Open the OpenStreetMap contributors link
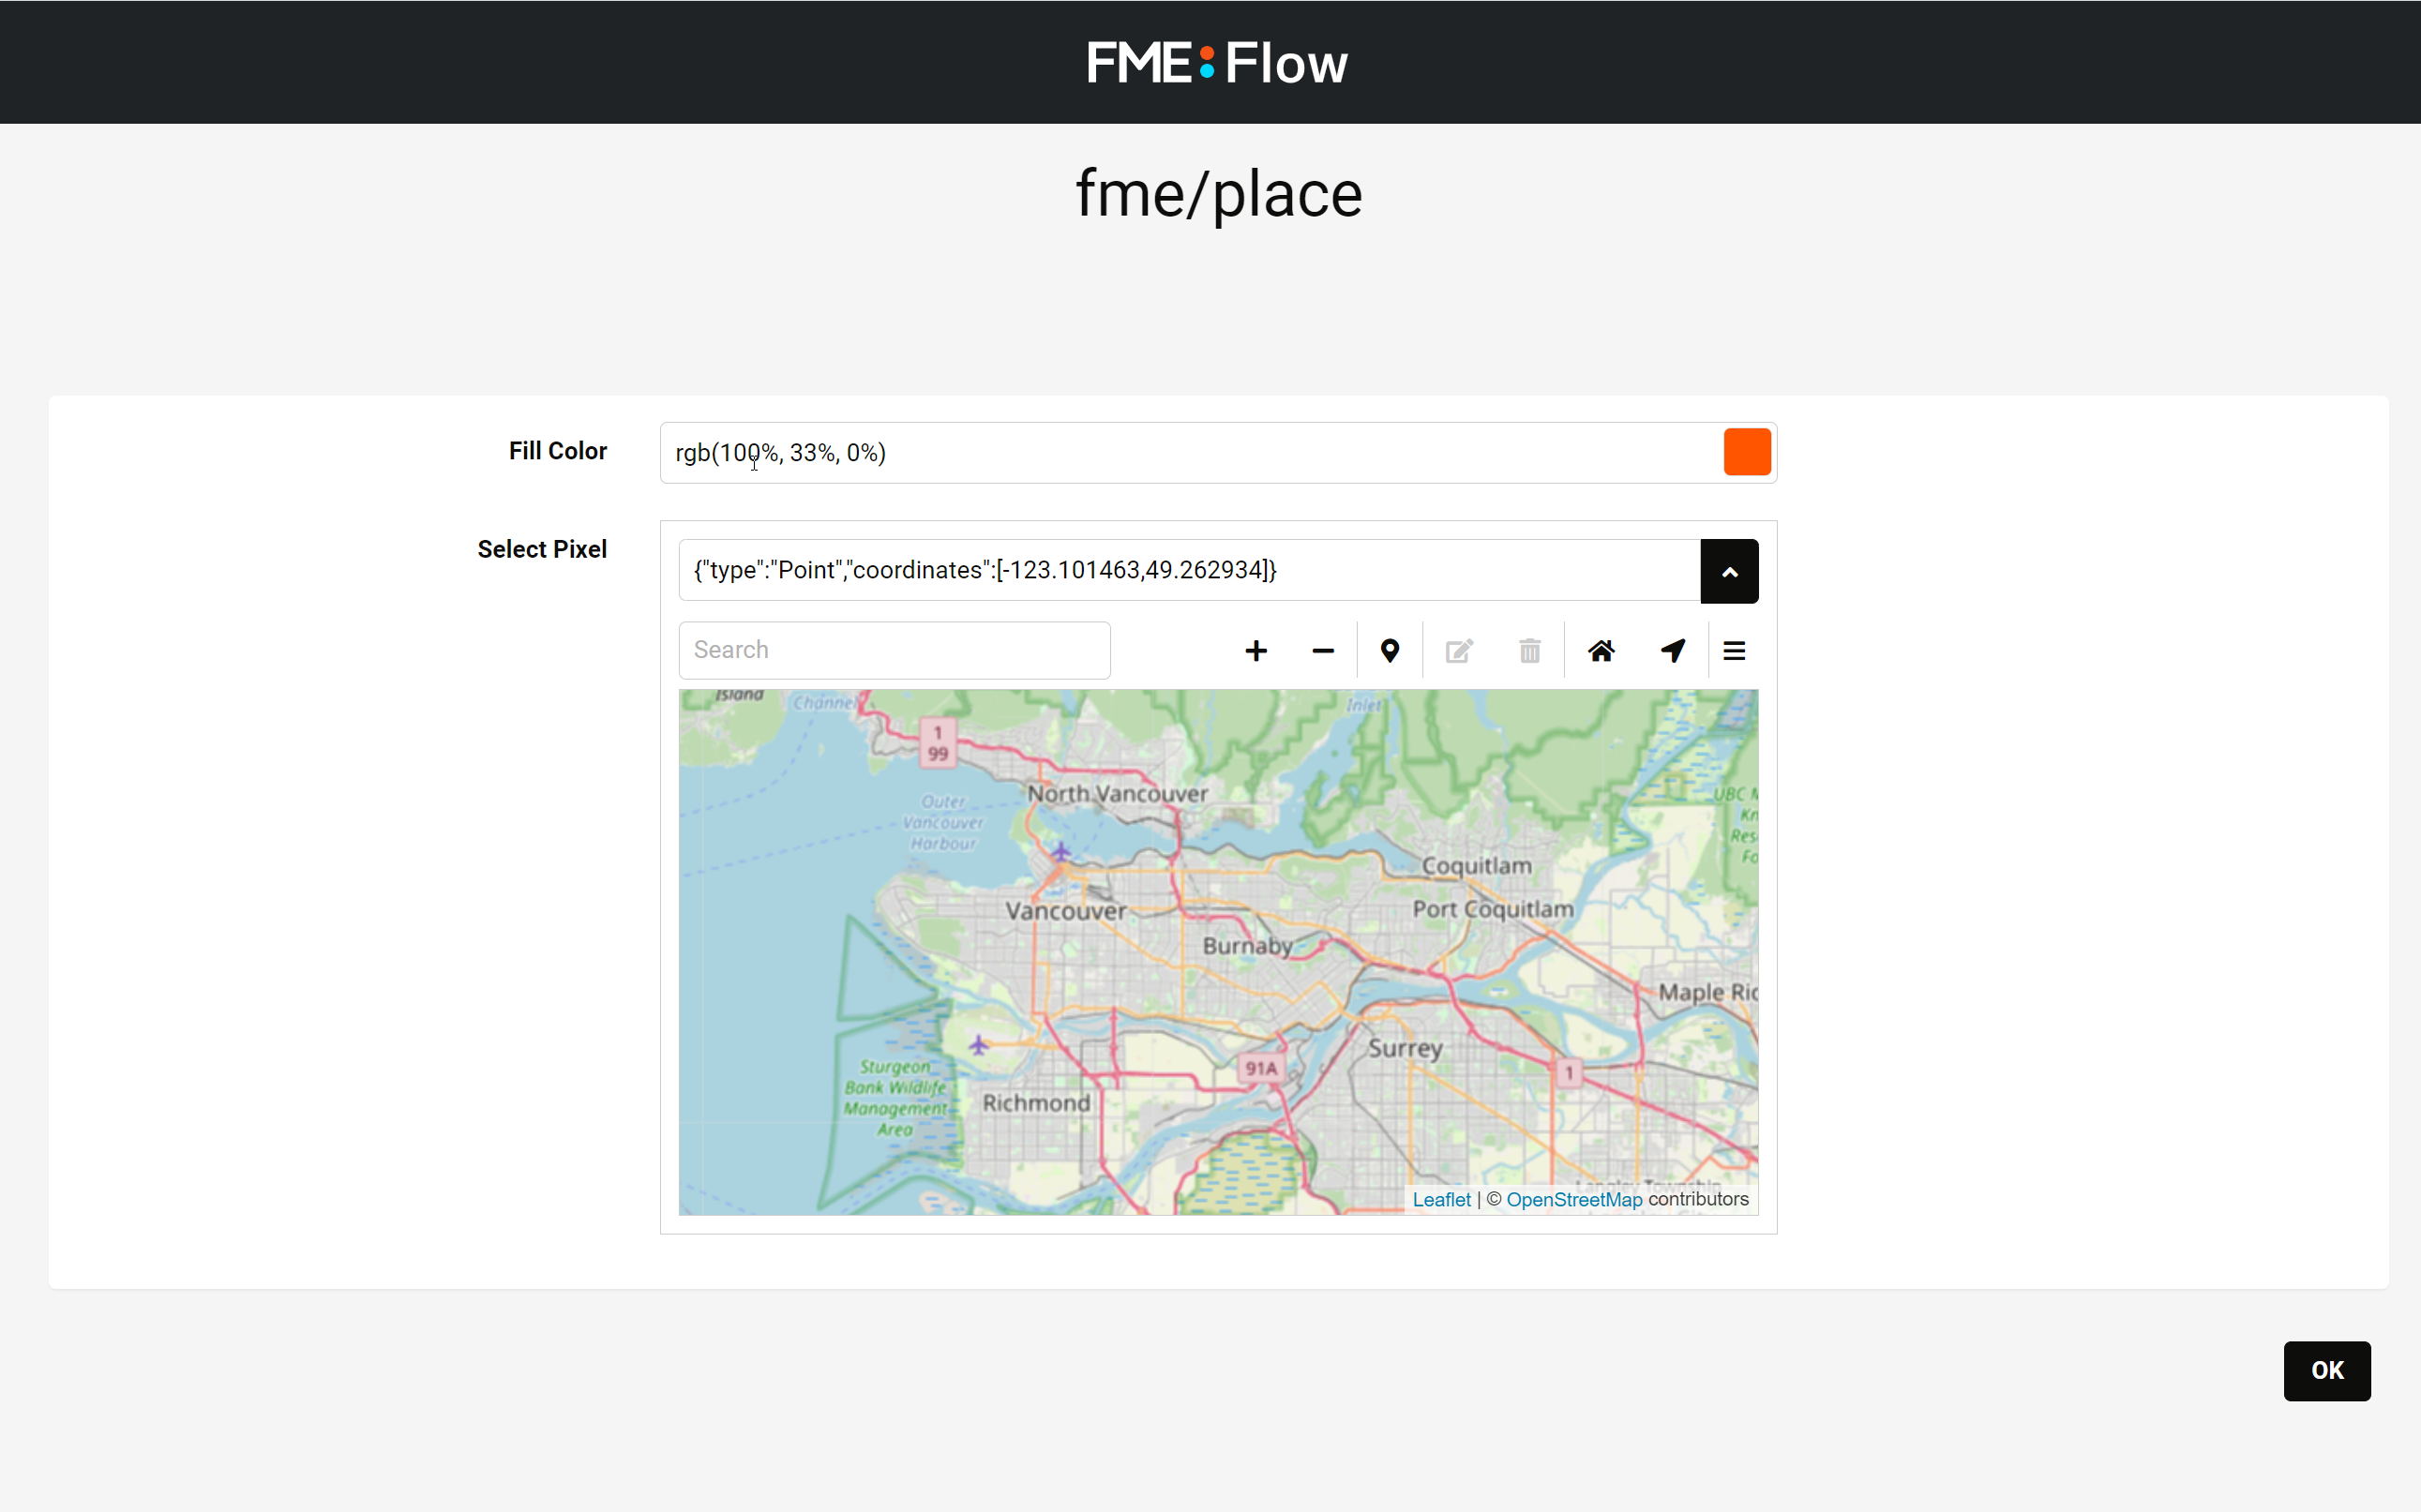Screen dimensions: 2421x1512 coord(1574,1199)
